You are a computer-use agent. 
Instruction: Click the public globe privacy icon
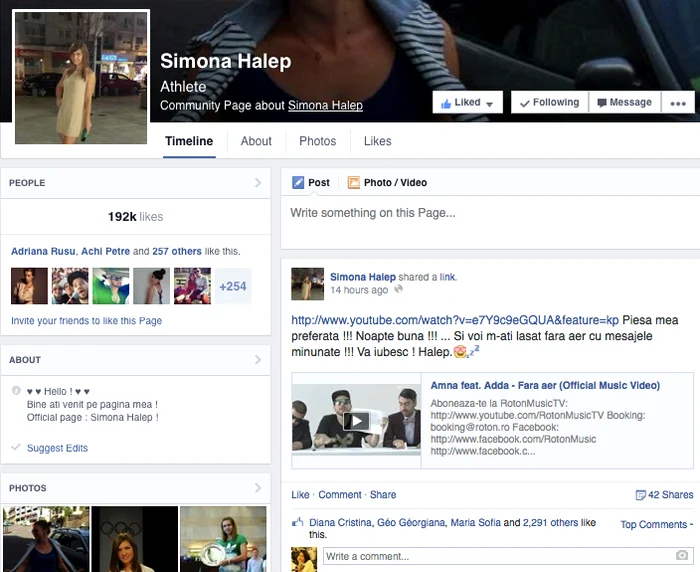[x=399, y=289]
